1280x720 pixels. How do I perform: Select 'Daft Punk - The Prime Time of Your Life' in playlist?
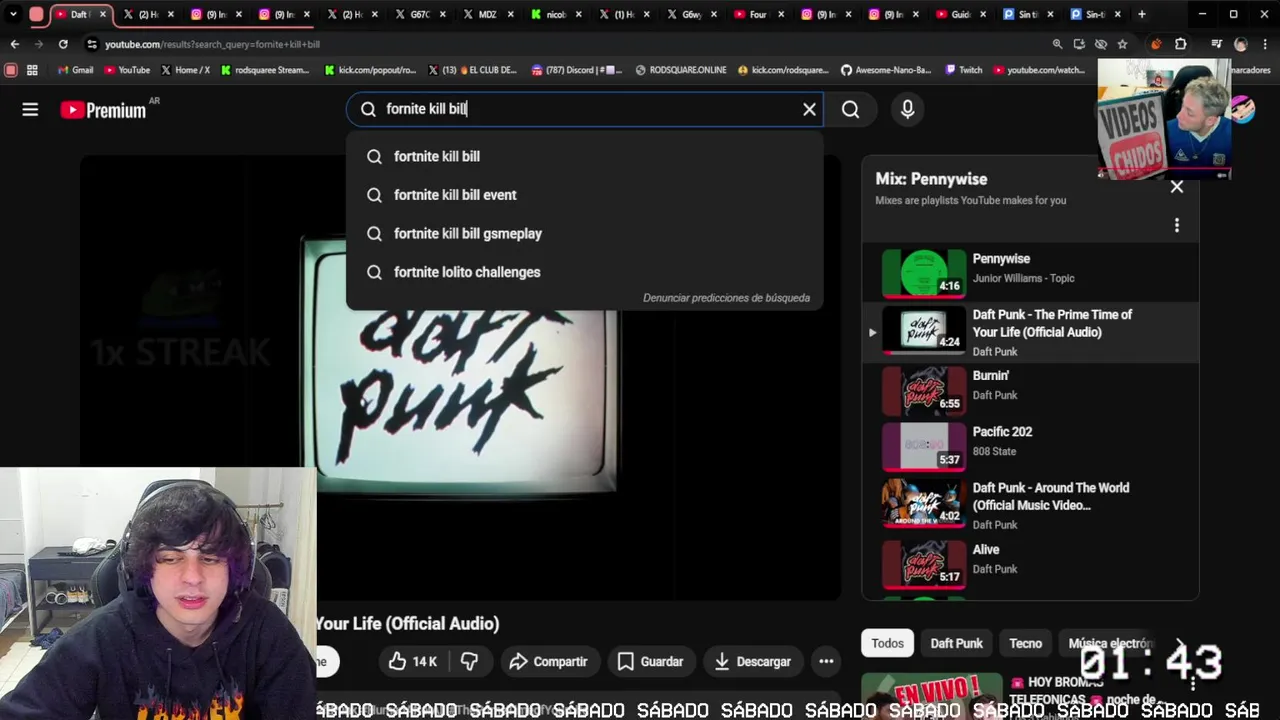tap(1030, 332)
